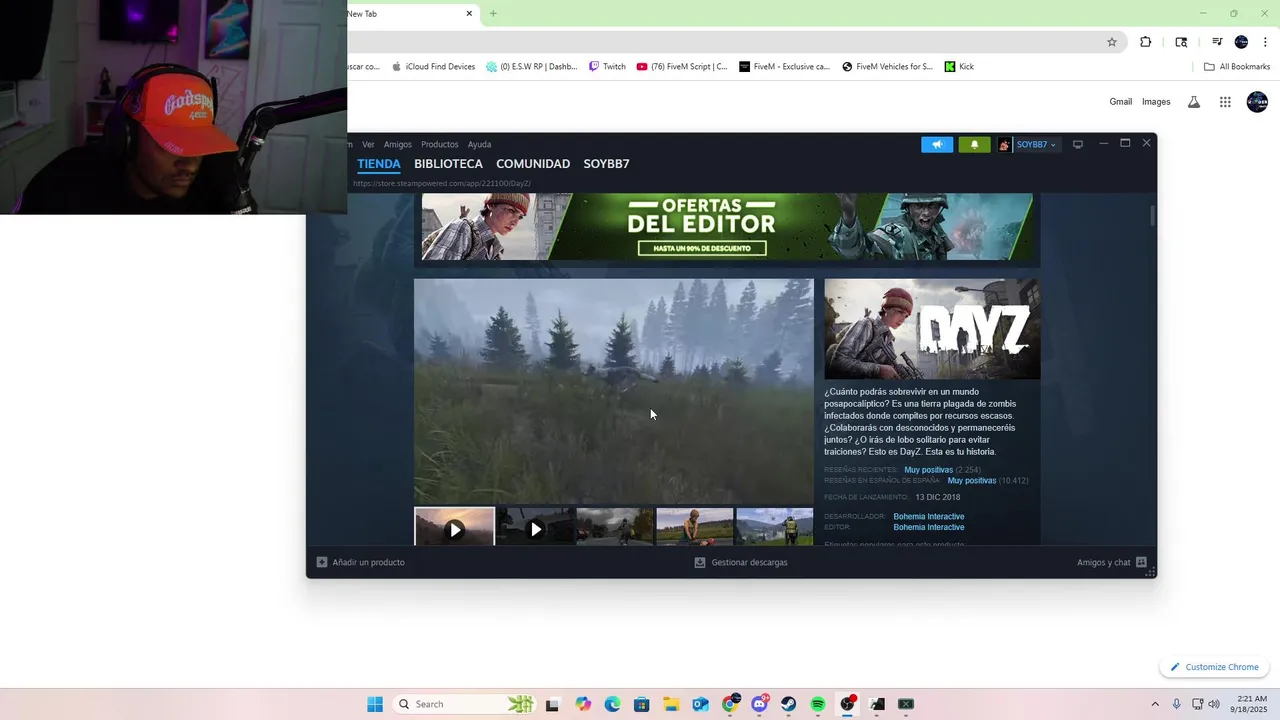This screenshot has height=720, width=1280.
Task: Open the Windows Start menu
Action: pos(375,704)
